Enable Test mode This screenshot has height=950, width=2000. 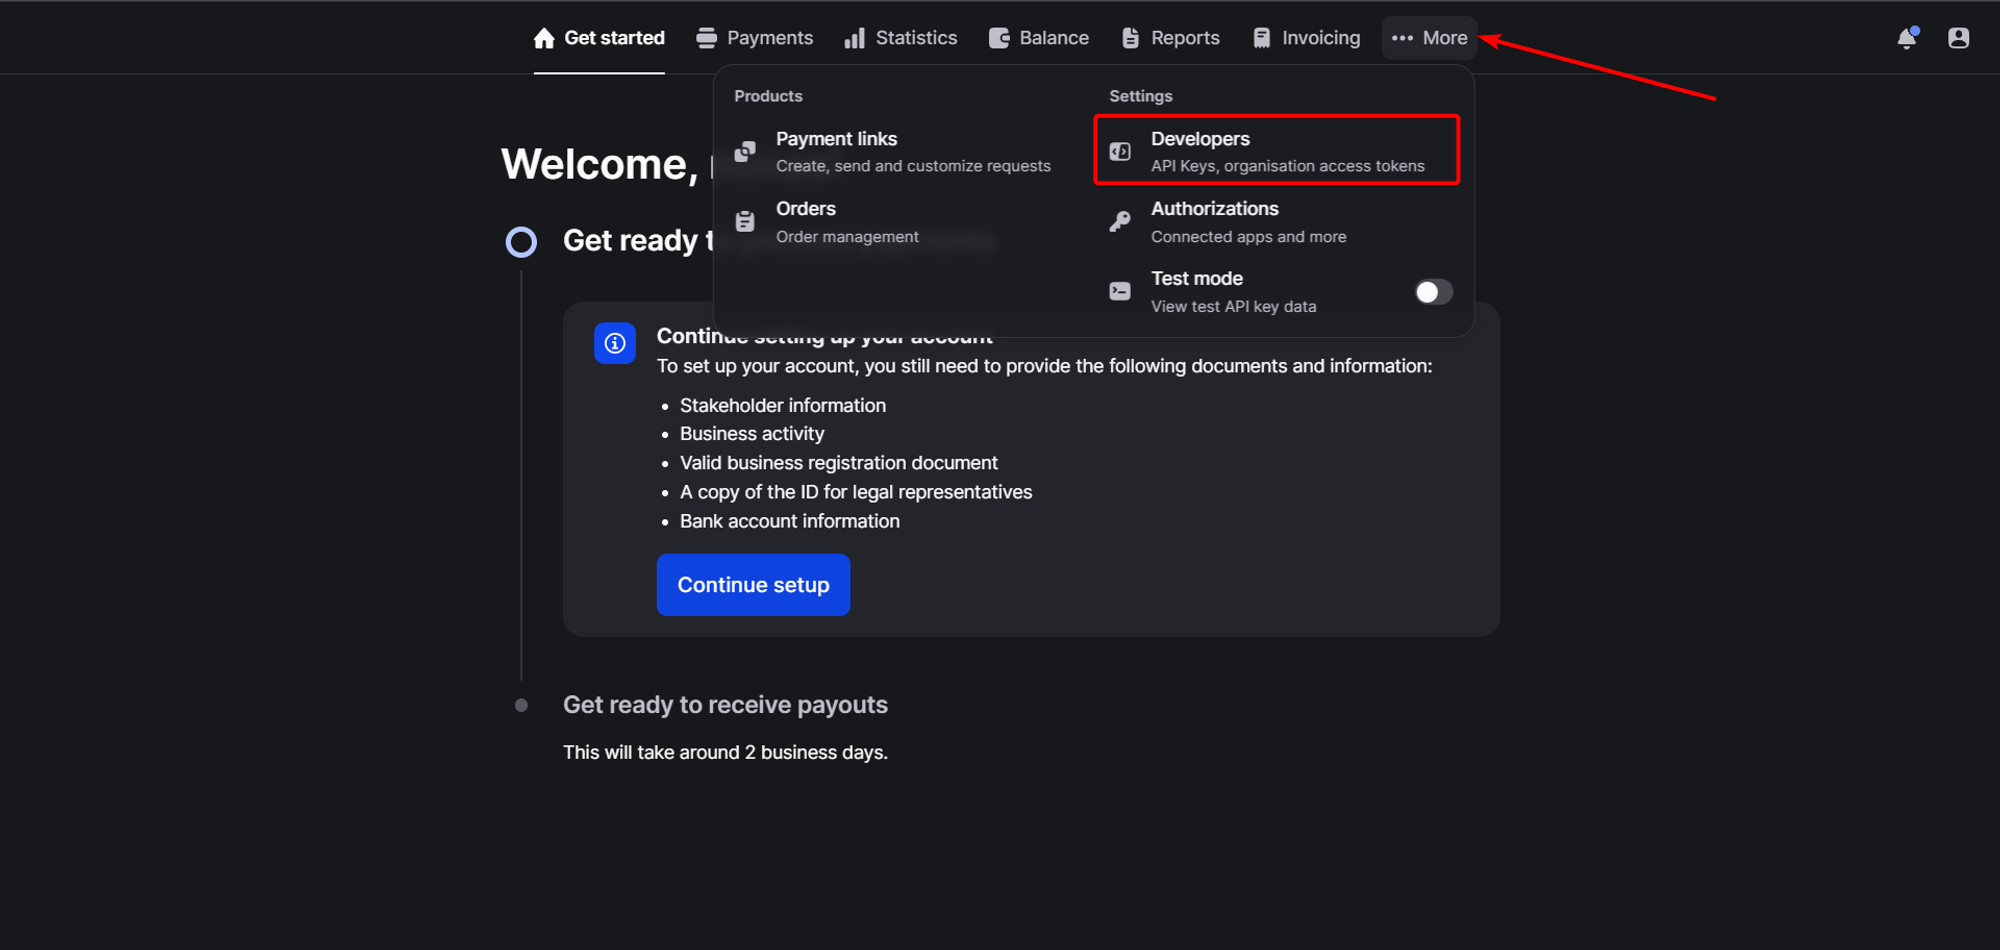coord(1433,291)
